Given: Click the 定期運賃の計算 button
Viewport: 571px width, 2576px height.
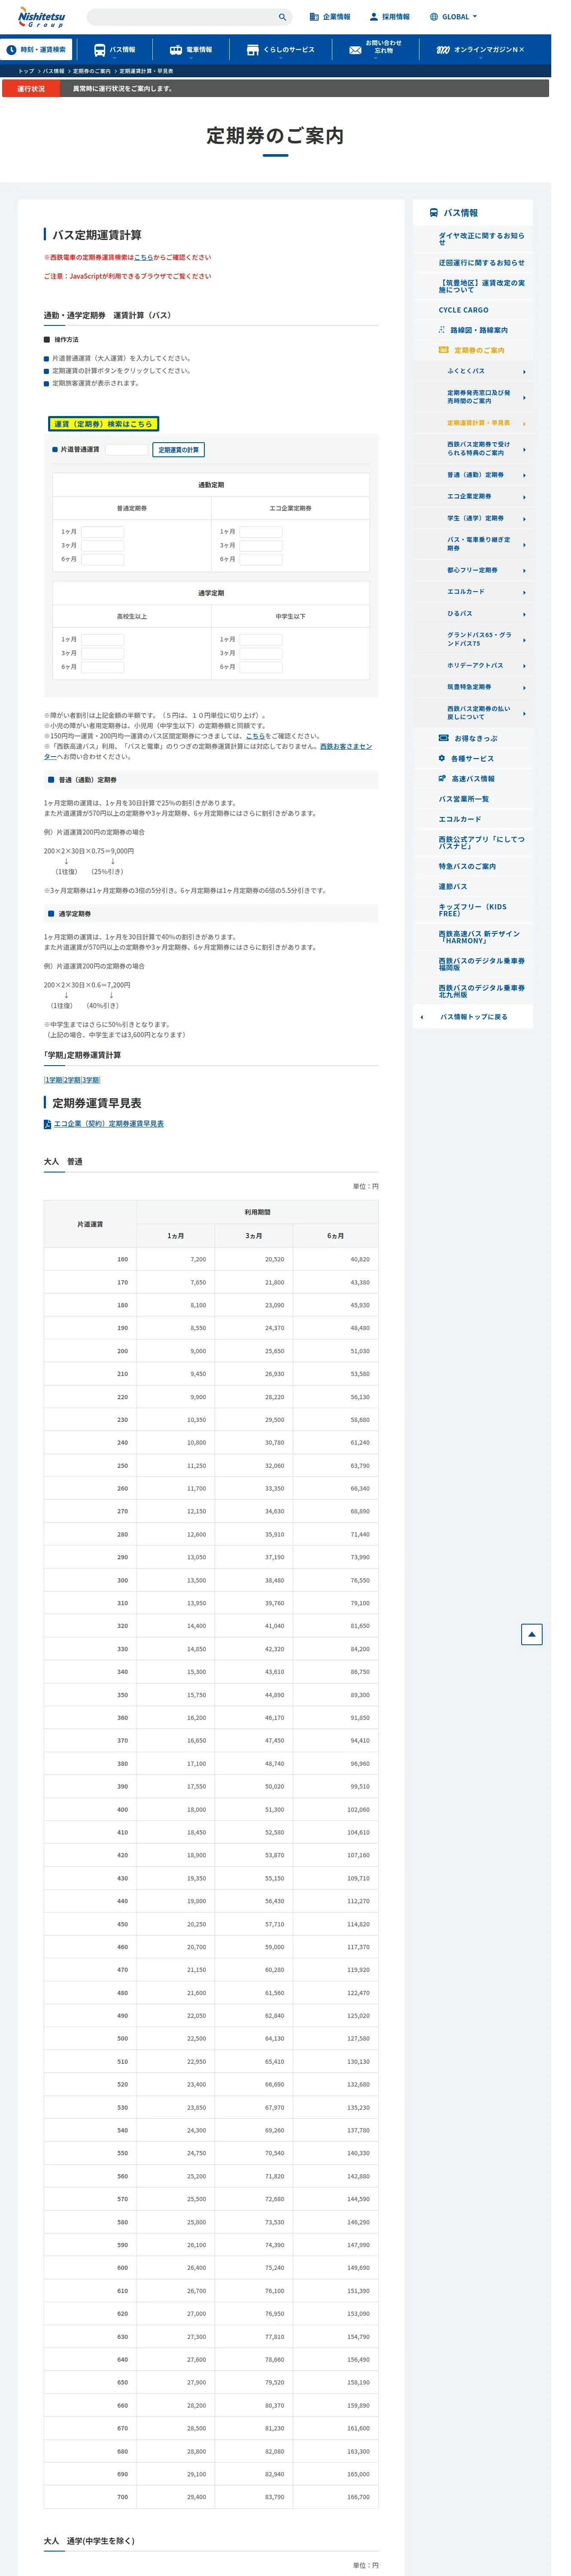Looking at the screenshot, I should pyautogui.click(x=179, y=450).
